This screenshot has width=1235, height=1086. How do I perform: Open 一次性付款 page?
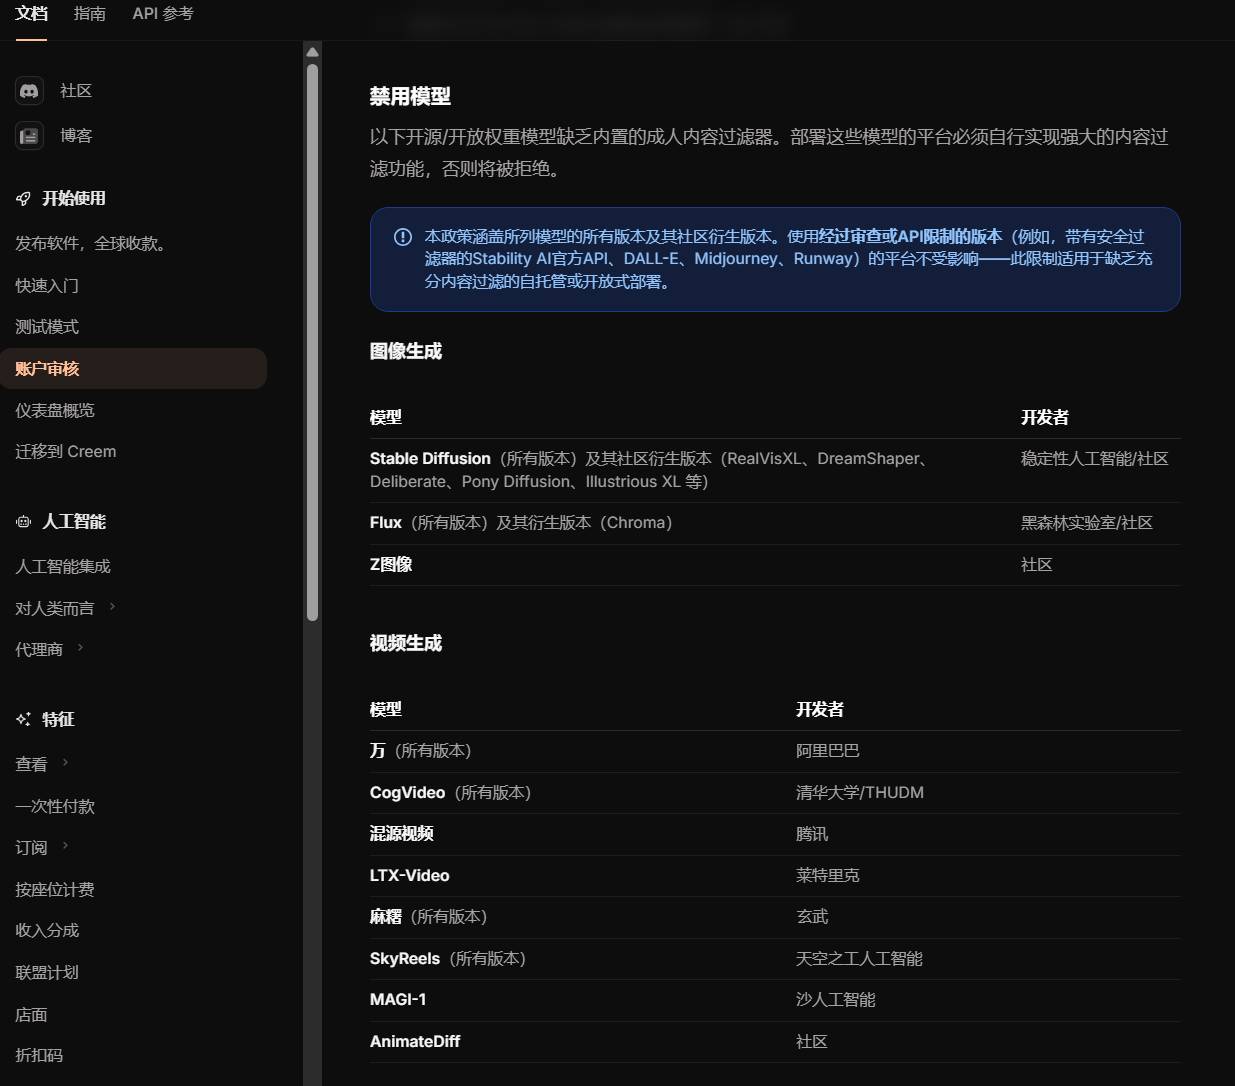tap(55, 806)
